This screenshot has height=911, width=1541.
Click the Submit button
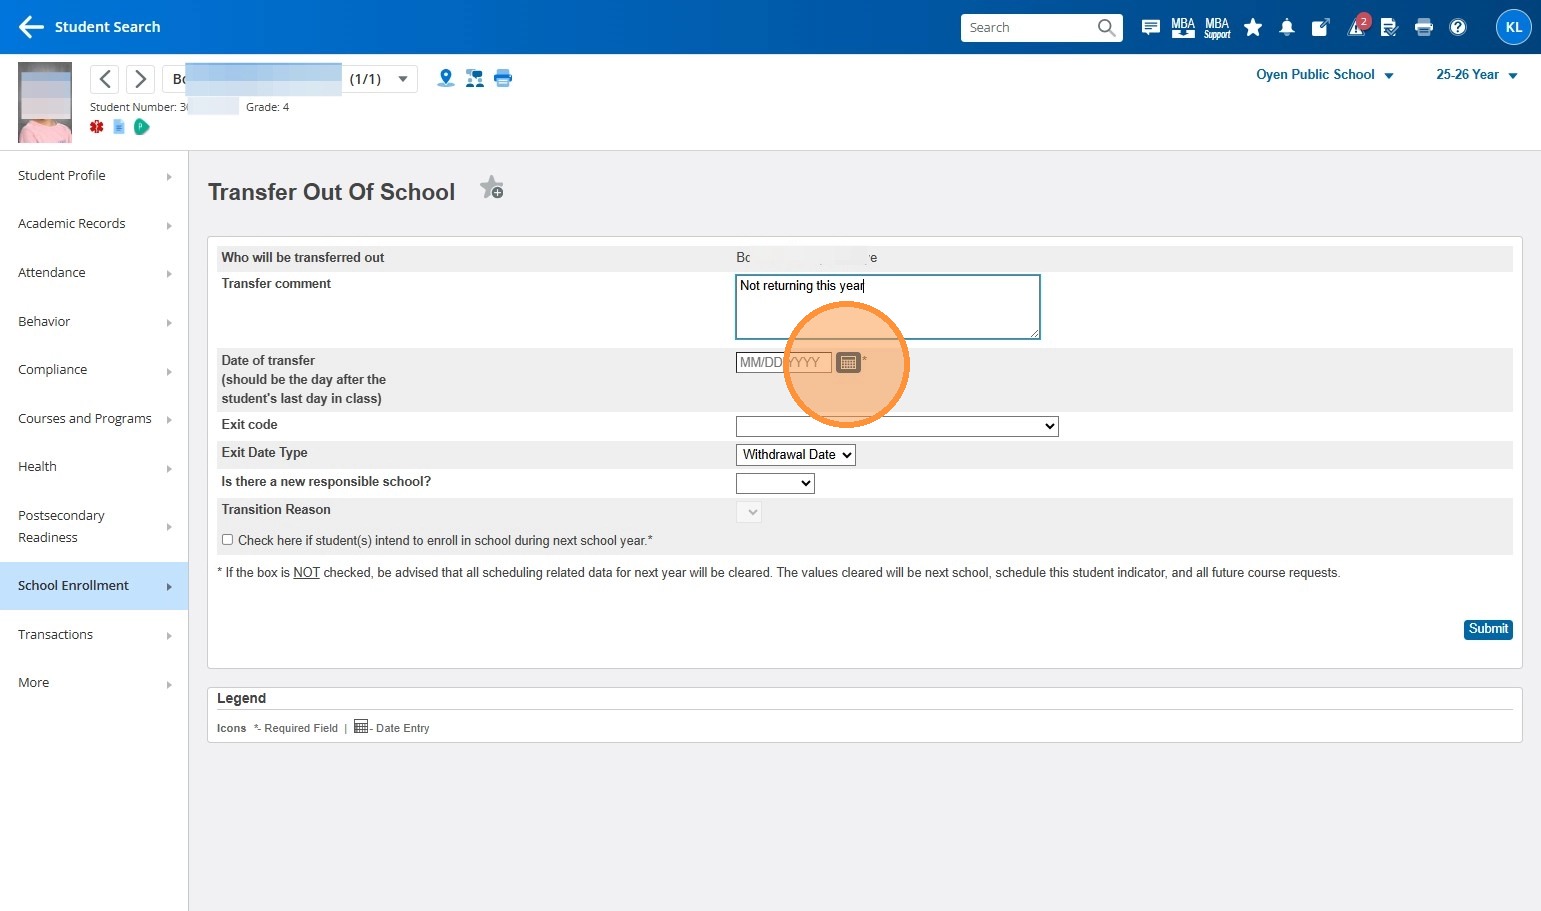pos(1487,629)
